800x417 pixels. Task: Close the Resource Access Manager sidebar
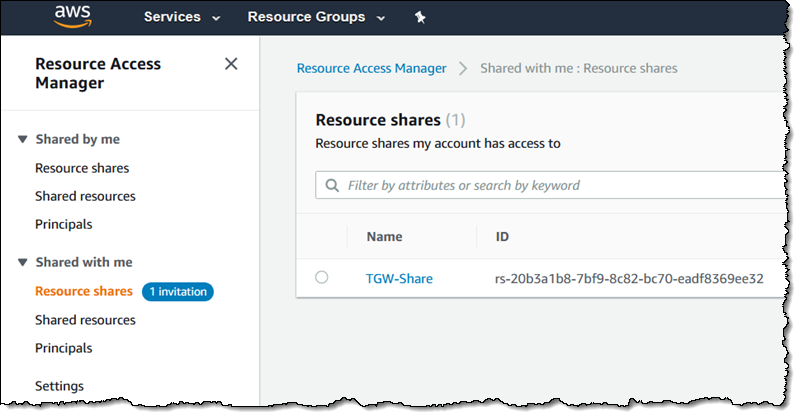[231, 64]
